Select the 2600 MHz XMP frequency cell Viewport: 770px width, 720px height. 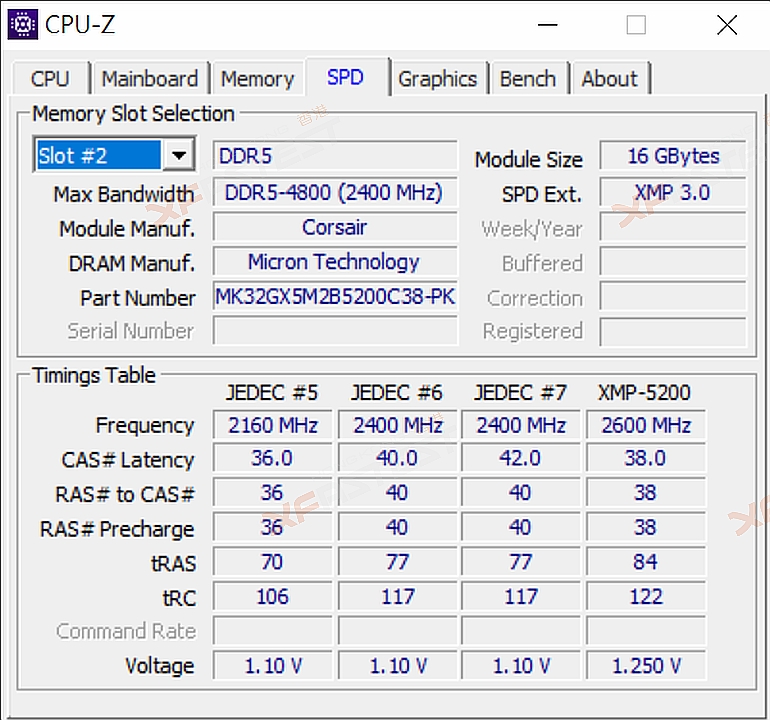tap(646, 425)
